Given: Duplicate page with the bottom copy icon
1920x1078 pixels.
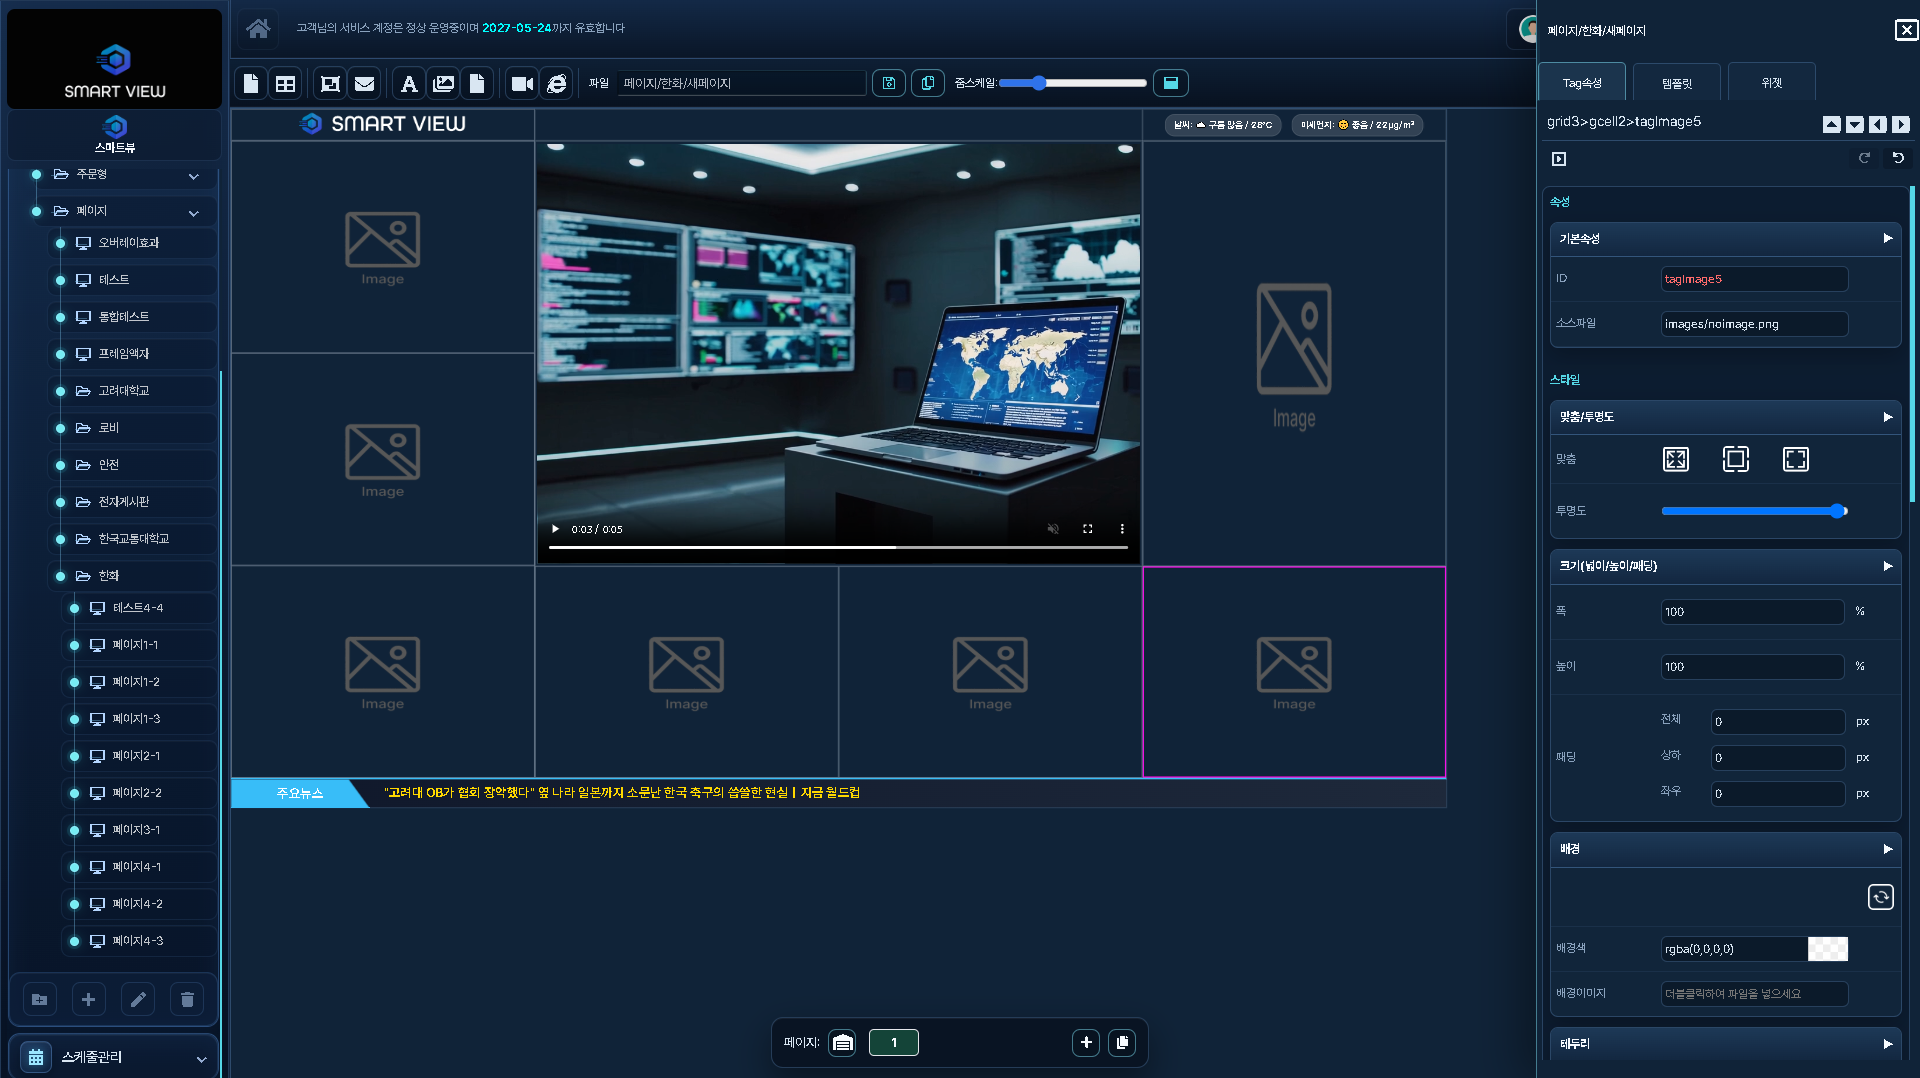Looking at the screenshot, I should (1122, 1043).
